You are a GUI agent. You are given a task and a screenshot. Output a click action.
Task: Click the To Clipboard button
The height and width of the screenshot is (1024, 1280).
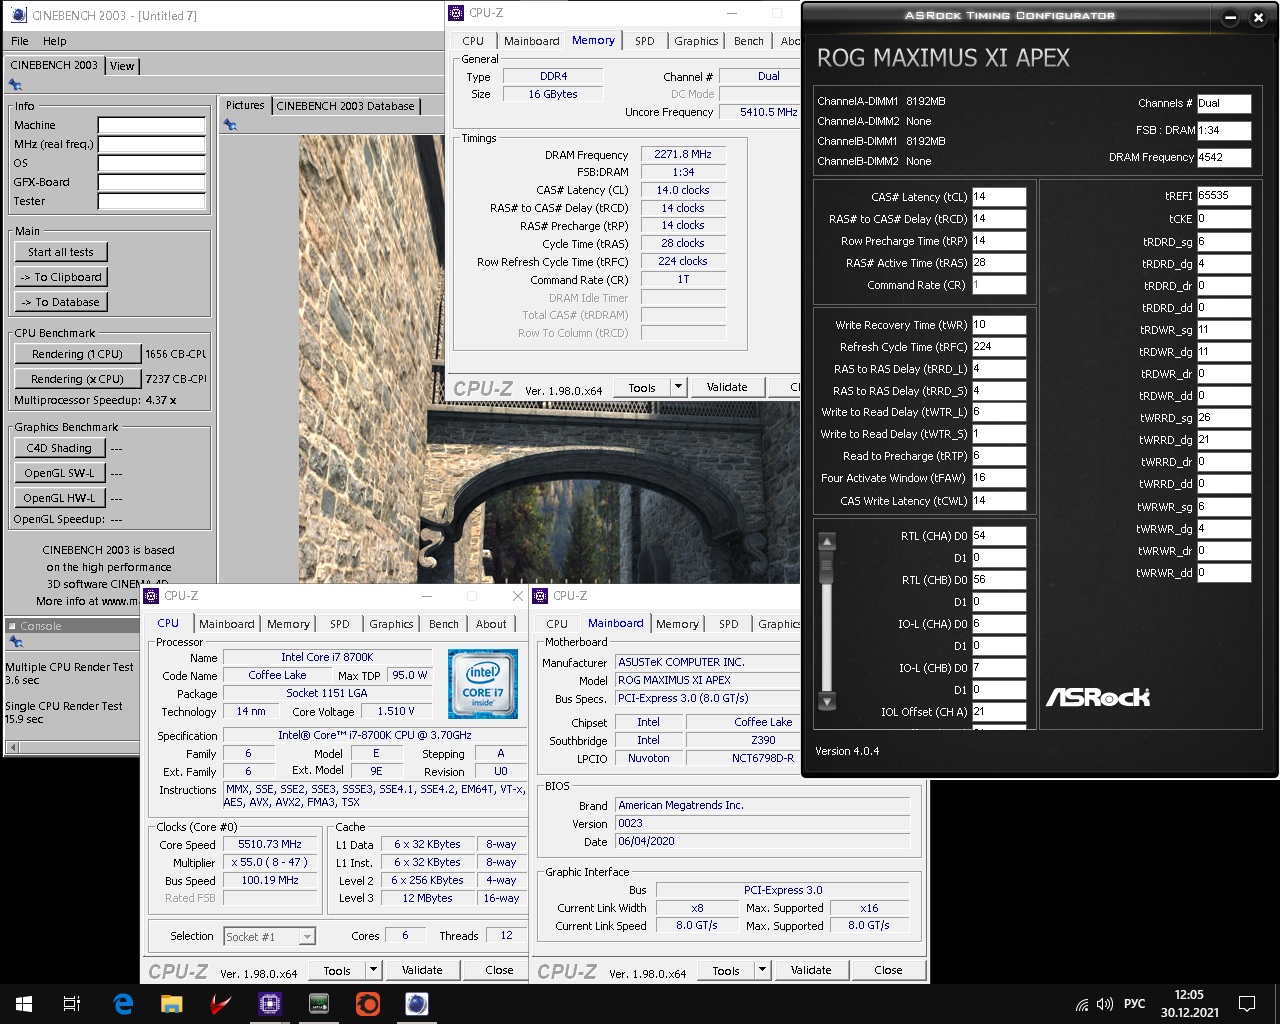[61, 277]
